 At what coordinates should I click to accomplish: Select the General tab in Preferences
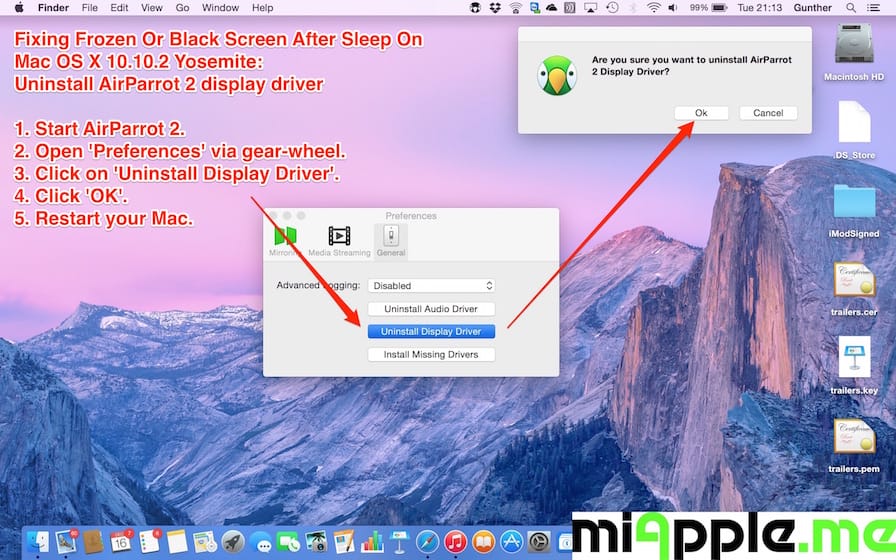(x=391, y=241)
